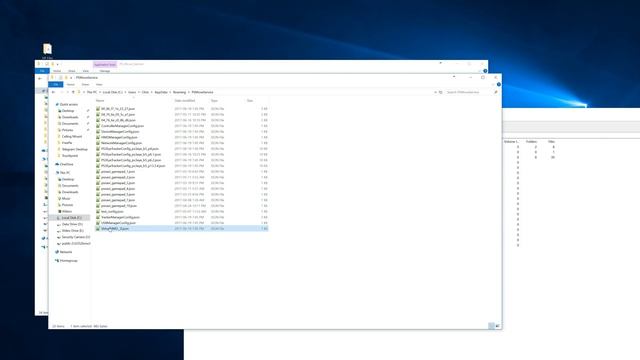Open Quick Access Toolbar dropdown in title bar
This screenshot has height=360, width=640.
71,78
